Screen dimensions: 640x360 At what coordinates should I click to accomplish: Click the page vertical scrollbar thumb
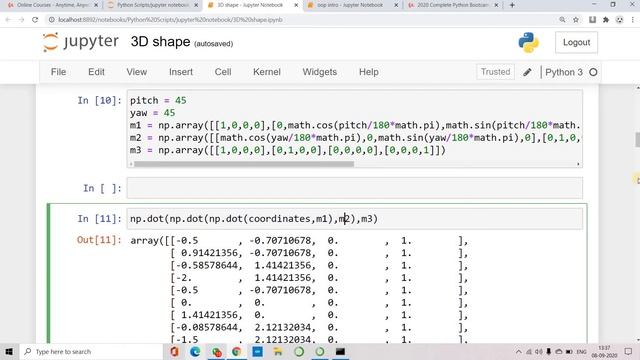coord(637,140)
